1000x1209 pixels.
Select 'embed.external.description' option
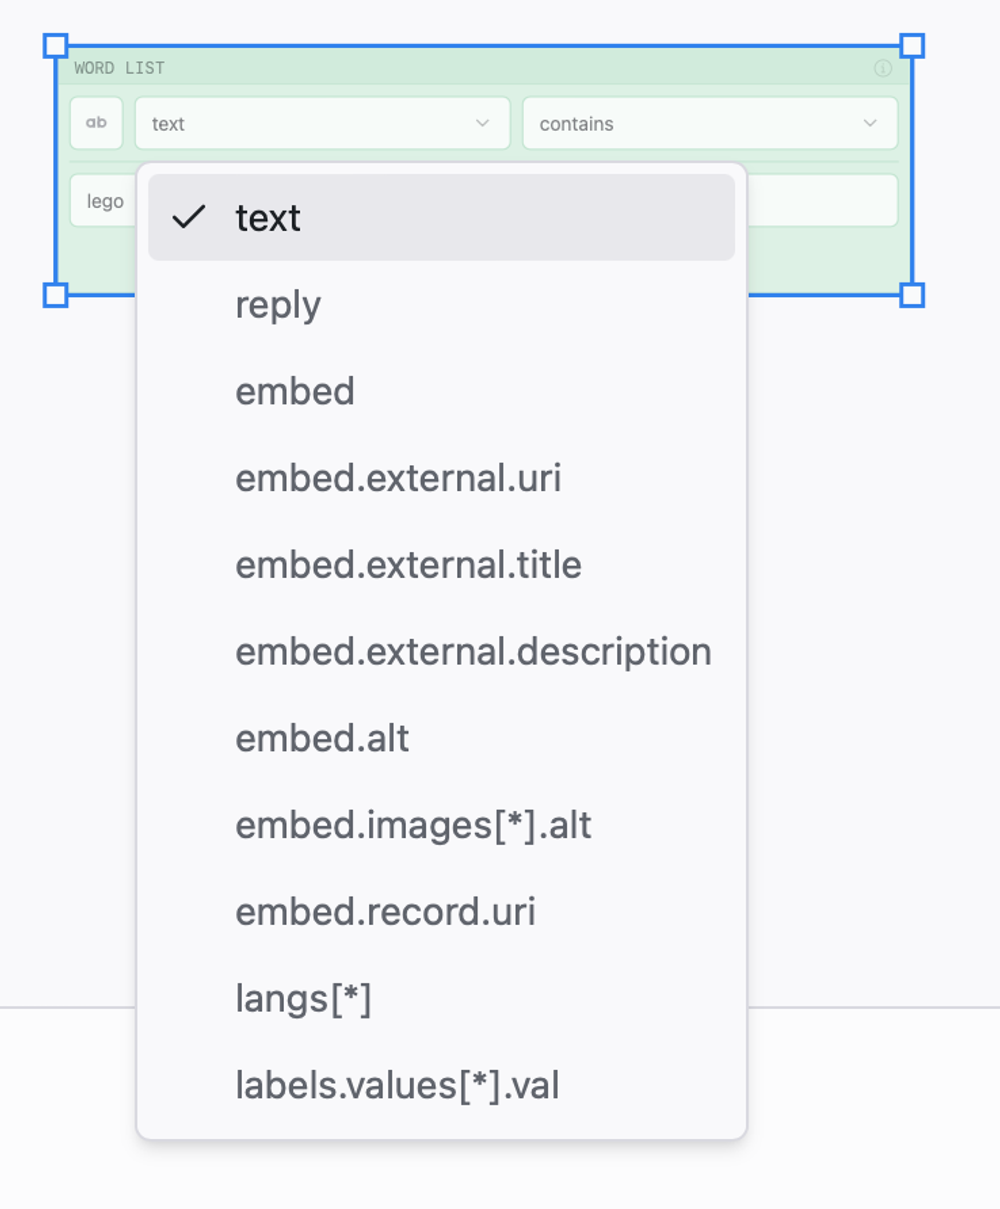coord(441,652)
